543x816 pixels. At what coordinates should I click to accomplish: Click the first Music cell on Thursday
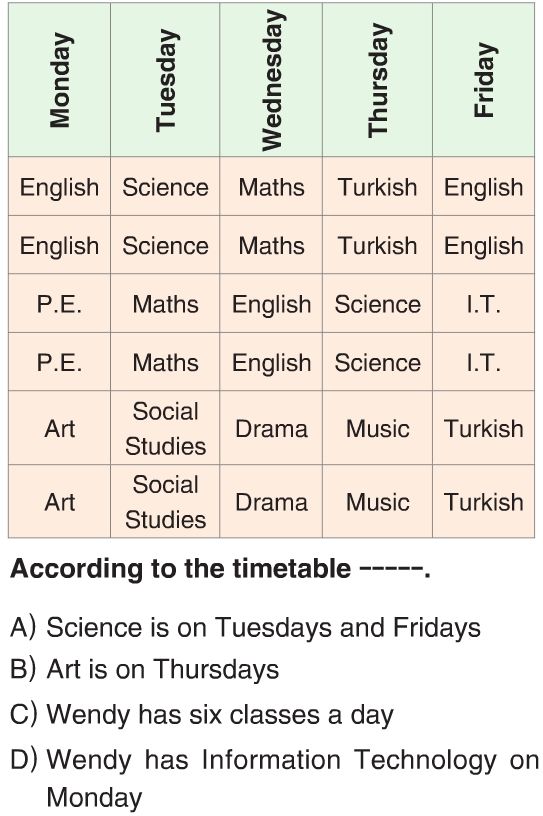click(377, 428)
